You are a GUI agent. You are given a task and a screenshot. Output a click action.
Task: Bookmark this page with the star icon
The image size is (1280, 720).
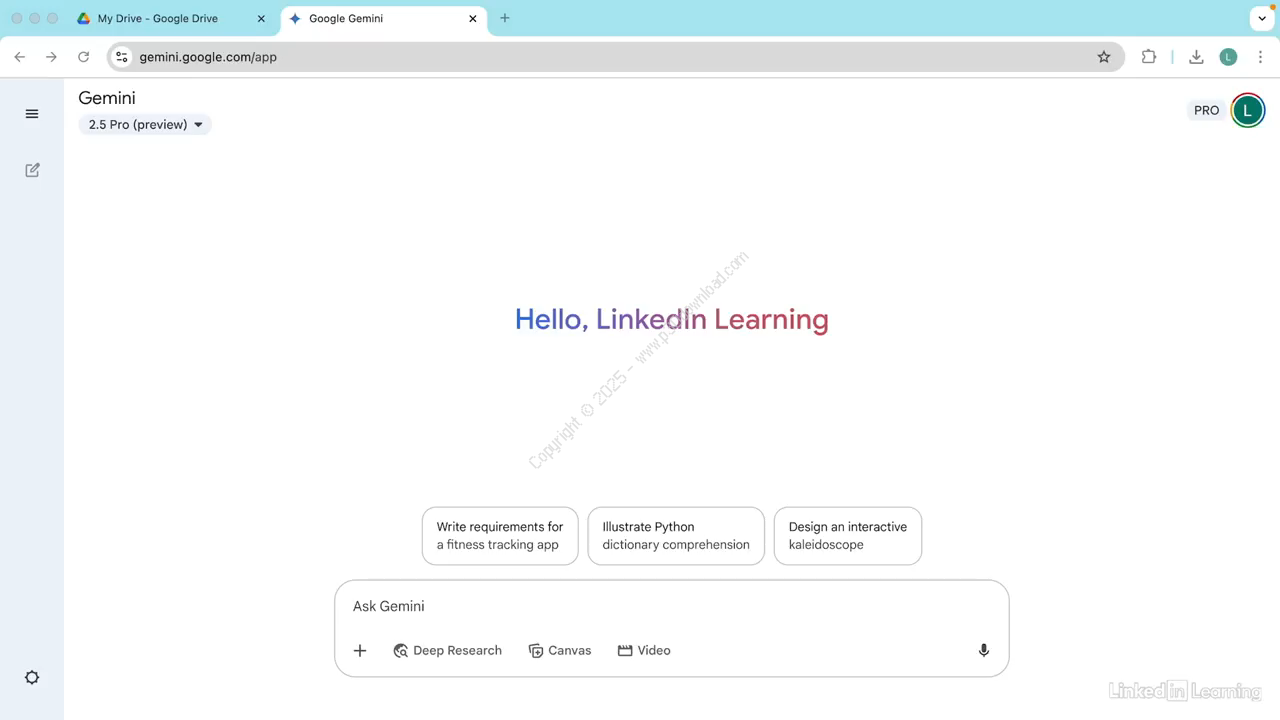[1104, 57]
